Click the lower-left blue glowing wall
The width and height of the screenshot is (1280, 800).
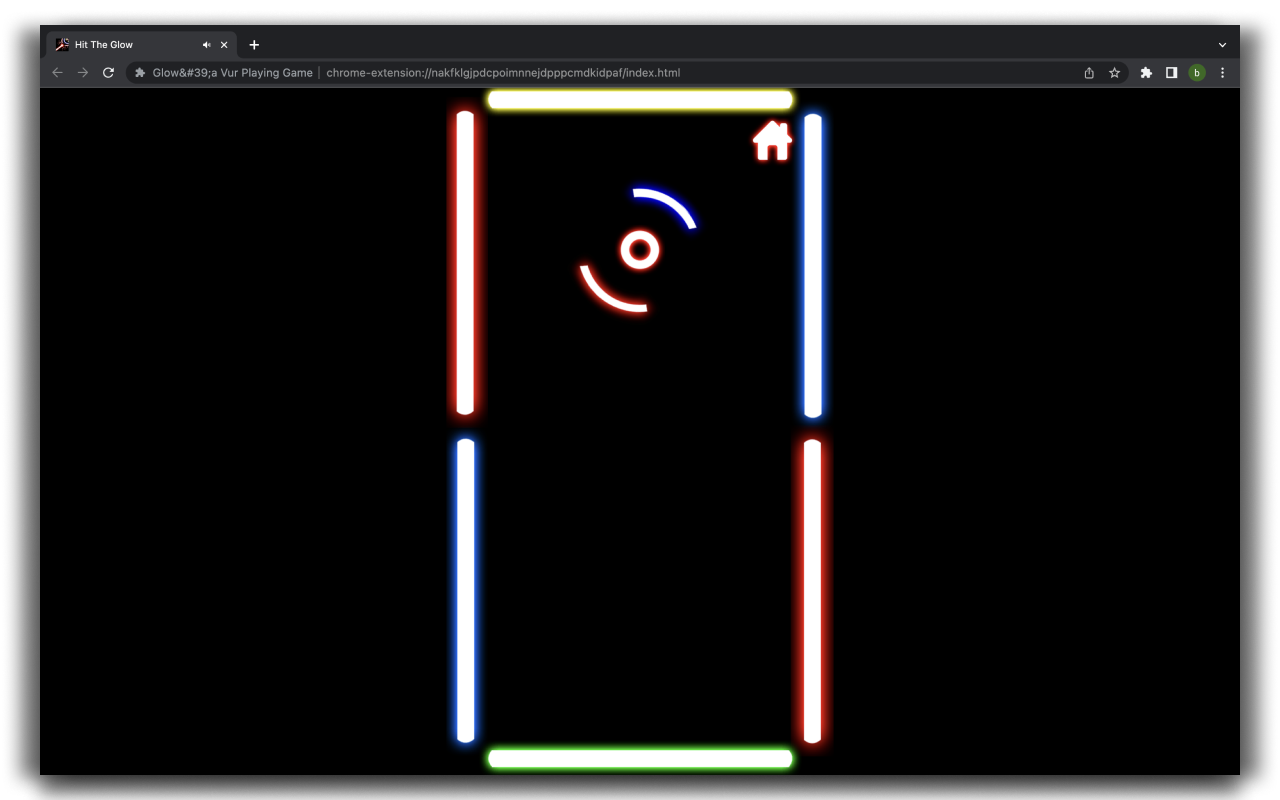[466, 590]
